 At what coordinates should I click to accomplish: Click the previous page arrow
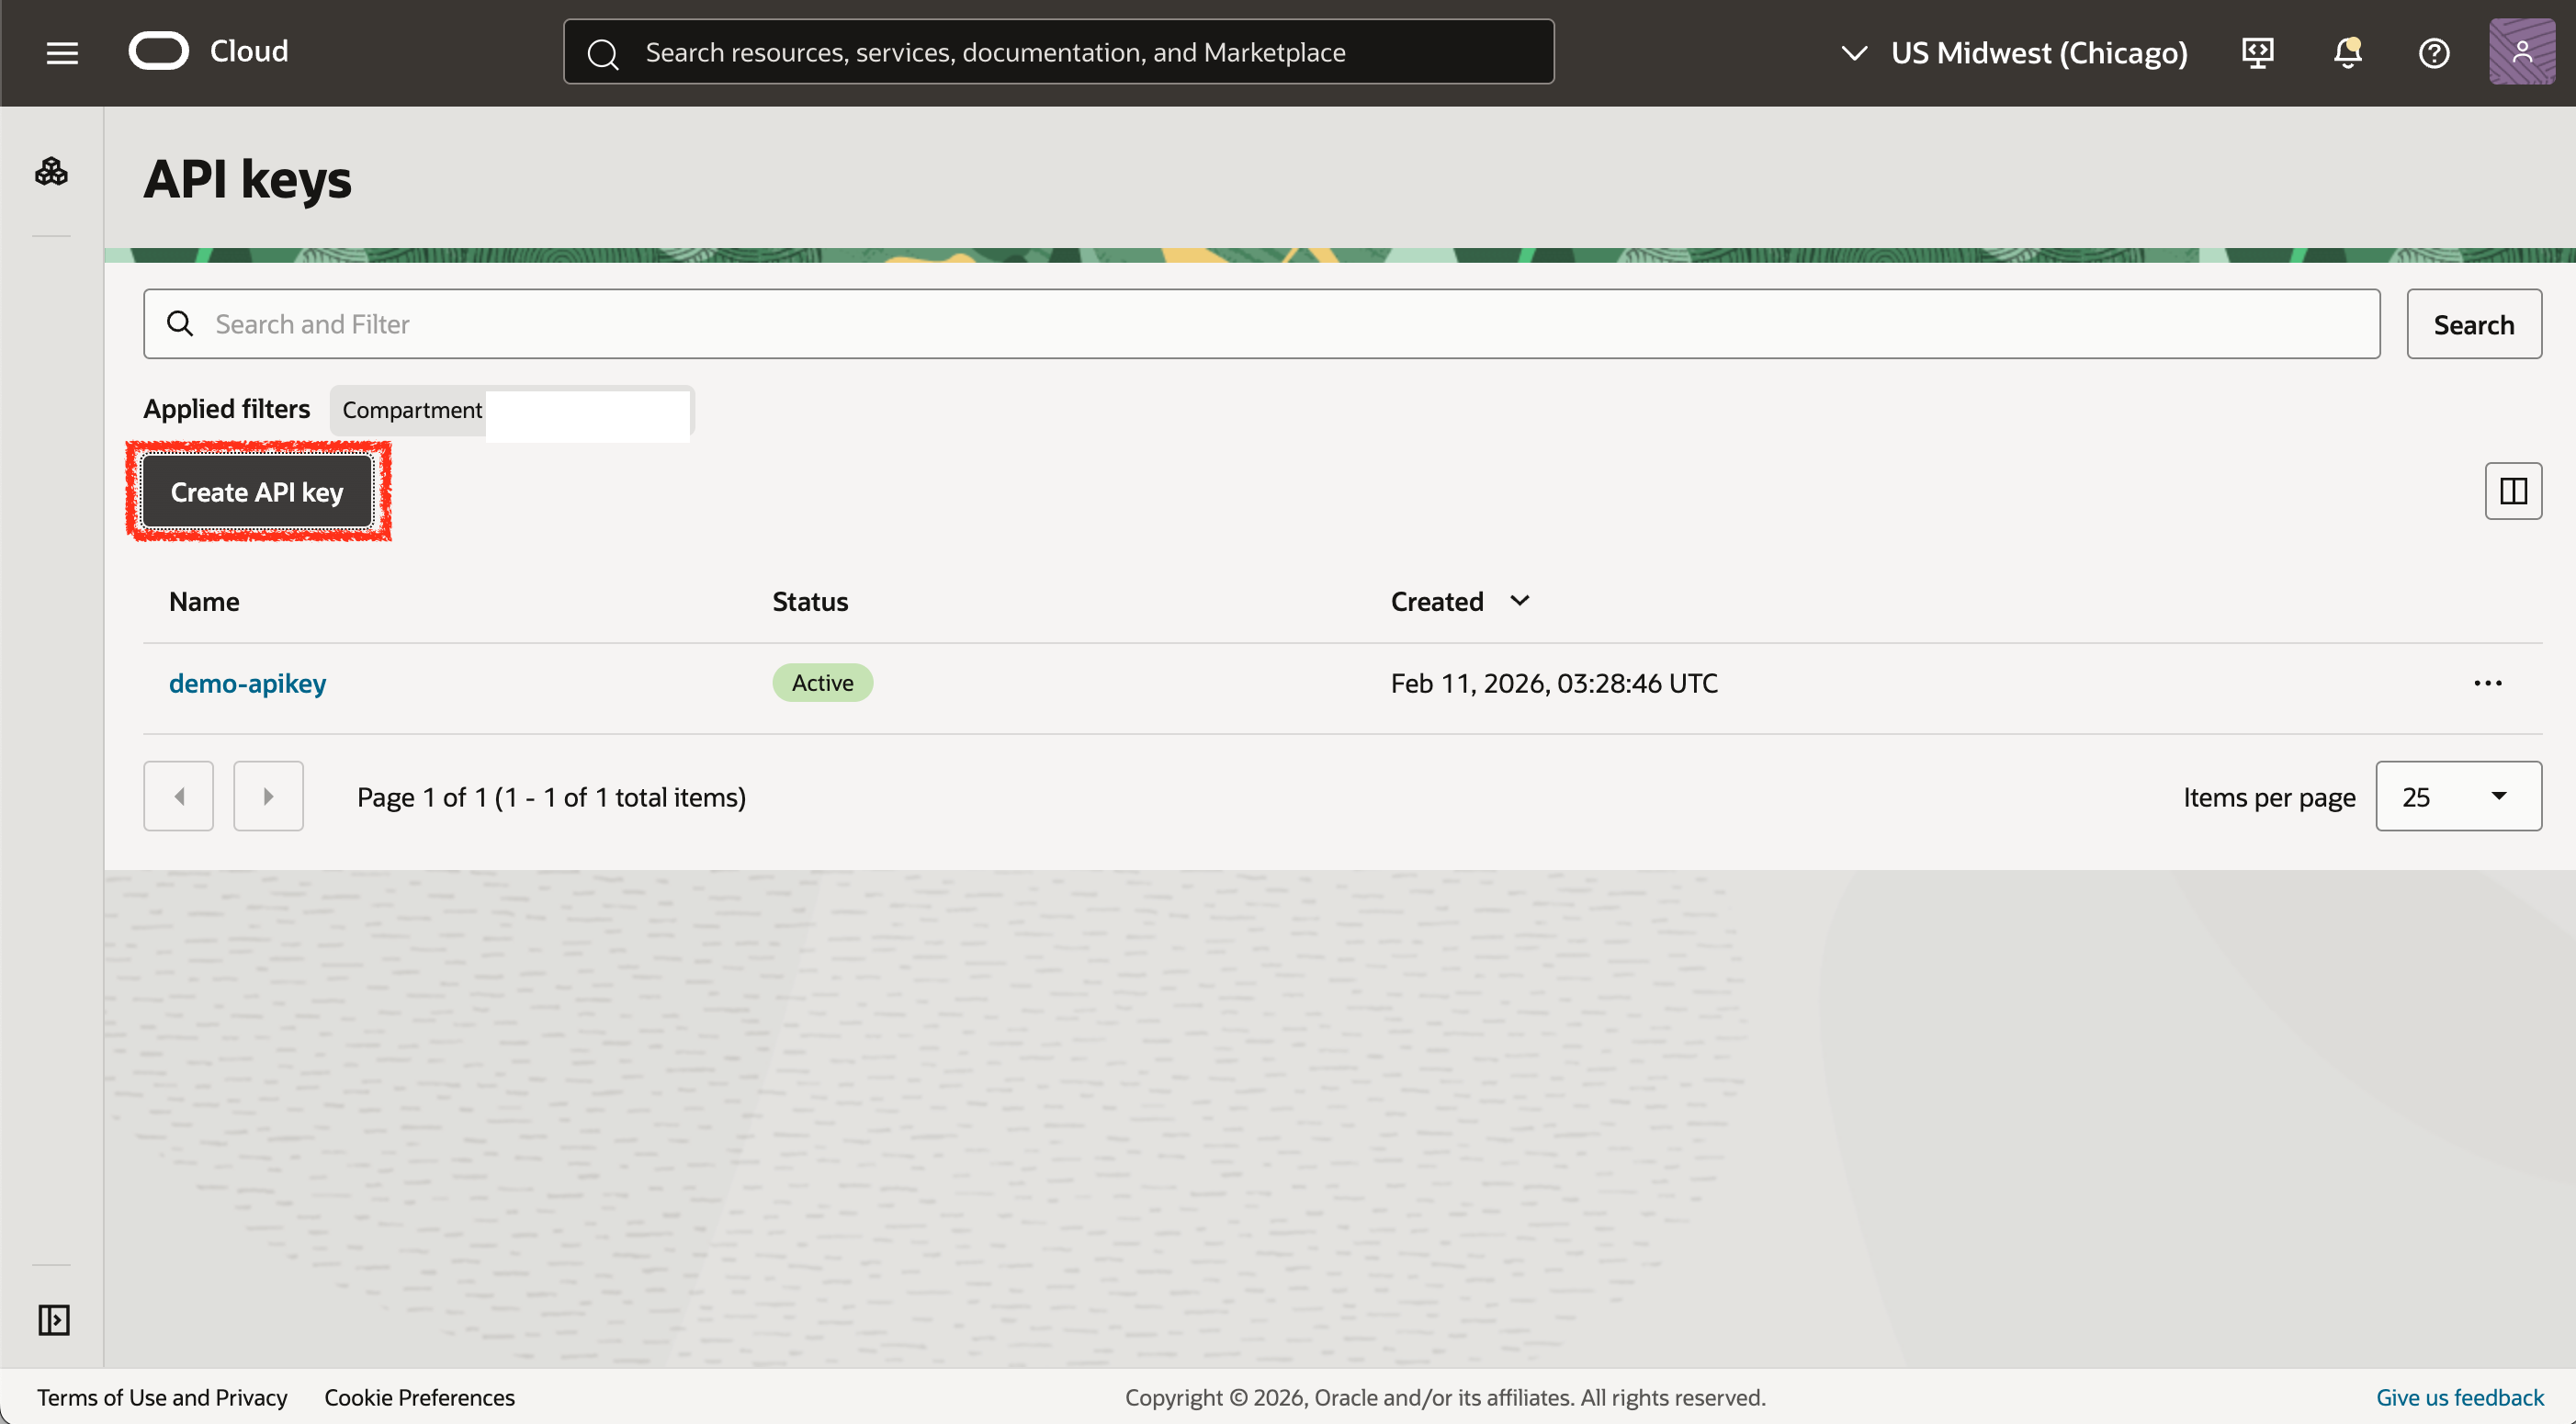click(178, 795)
